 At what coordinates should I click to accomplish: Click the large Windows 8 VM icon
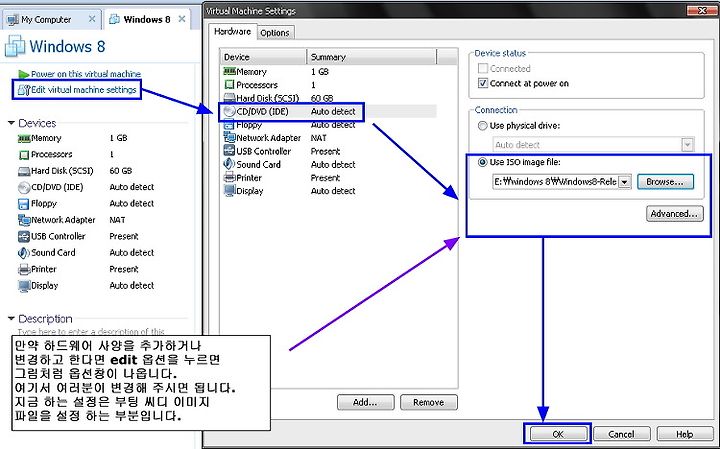pyautogui.click(x=15, y=46)
